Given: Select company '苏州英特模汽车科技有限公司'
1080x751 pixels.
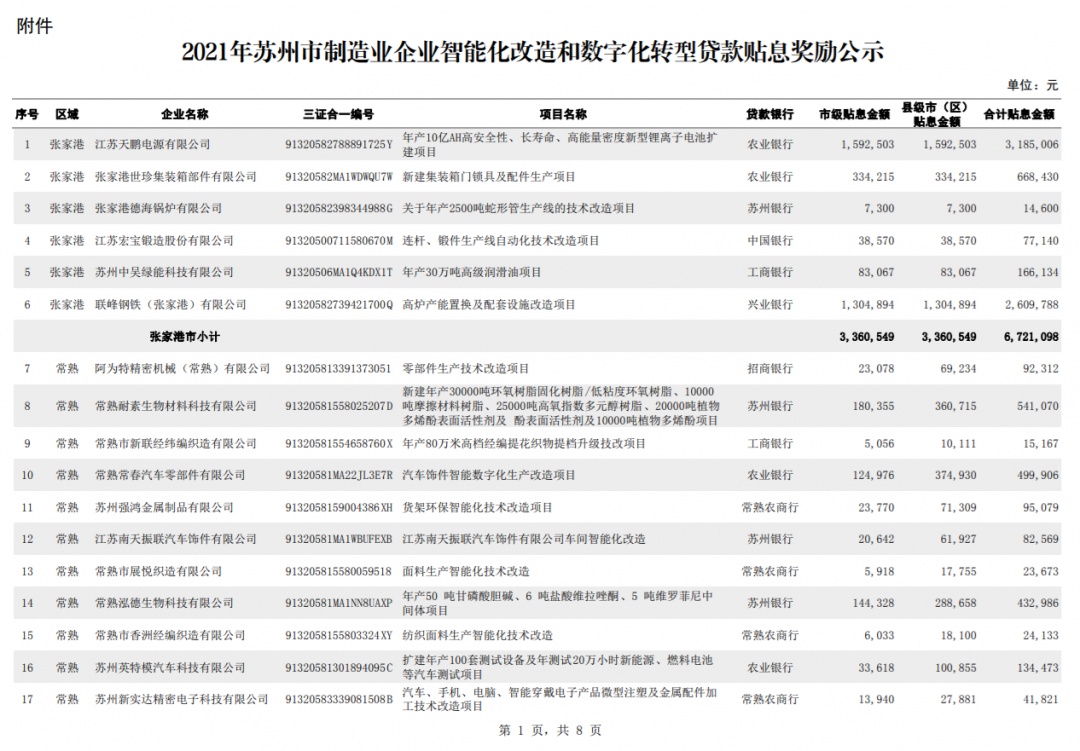Looking at the screenshot, I should (170, 668).
